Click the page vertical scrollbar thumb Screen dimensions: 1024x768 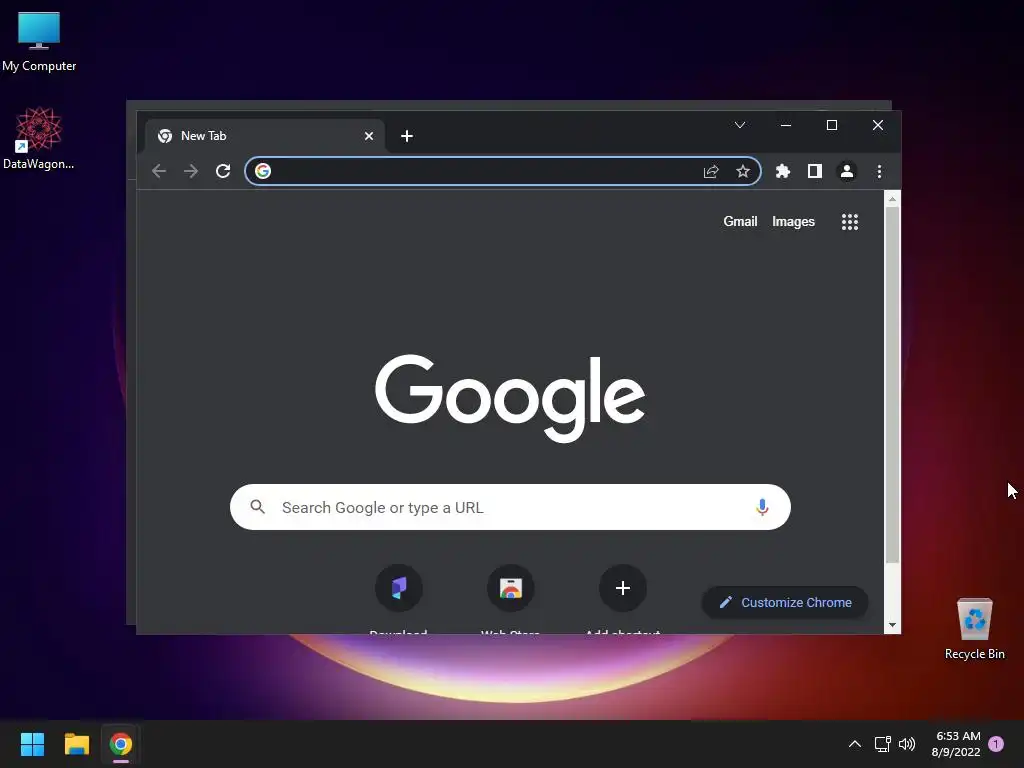(x=892, y=384)
